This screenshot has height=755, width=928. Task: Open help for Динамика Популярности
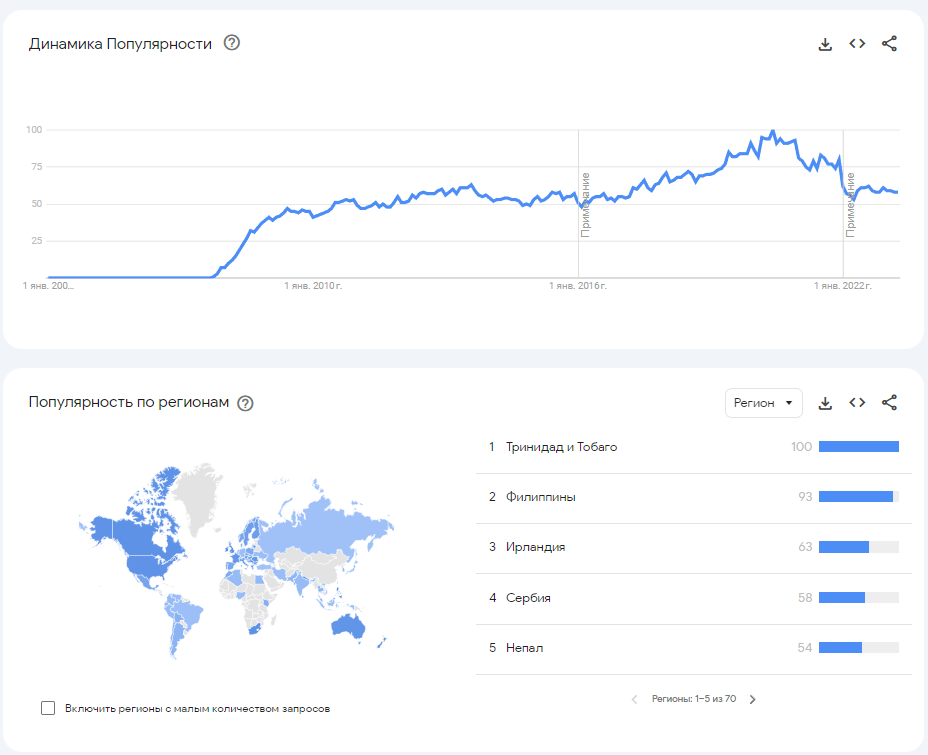pos(232,43)
